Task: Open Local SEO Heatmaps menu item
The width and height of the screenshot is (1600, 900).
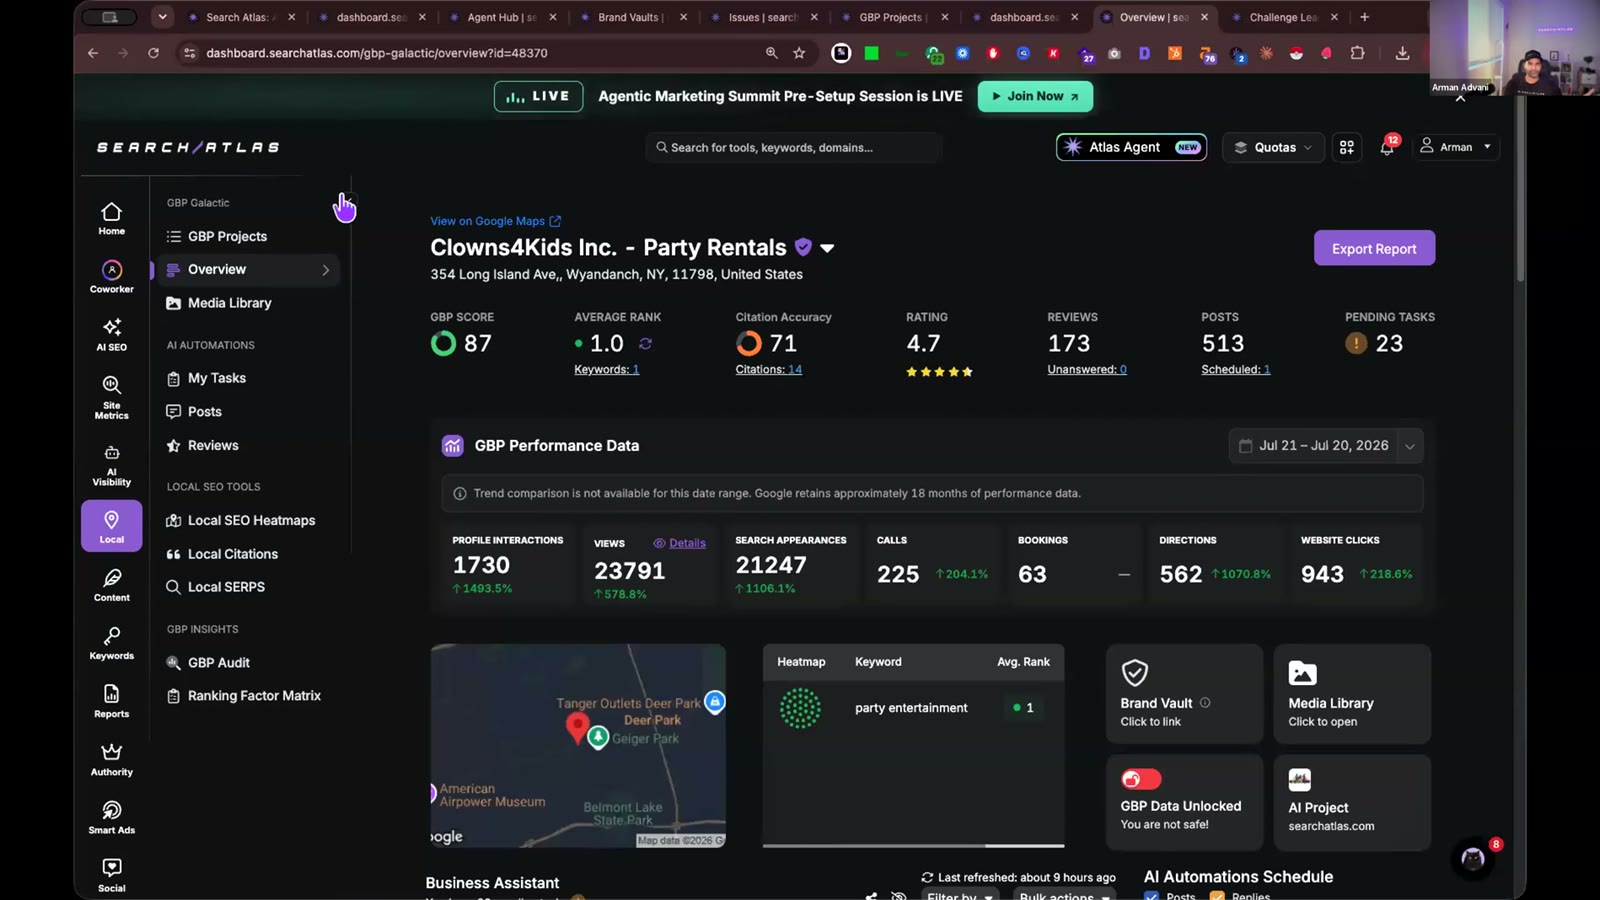Action: (x=251, y=520)
